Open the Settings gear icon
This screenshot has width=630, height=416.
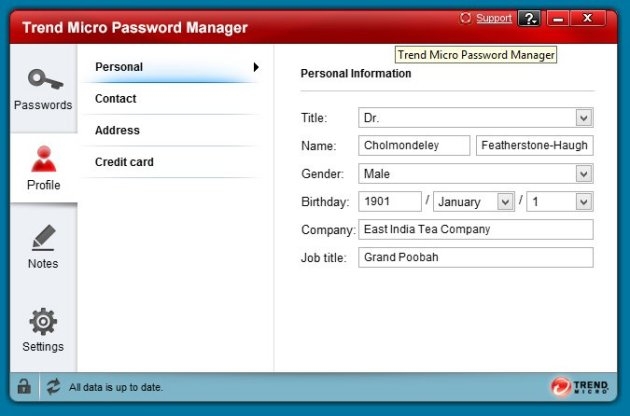click(x=43, y=322)
